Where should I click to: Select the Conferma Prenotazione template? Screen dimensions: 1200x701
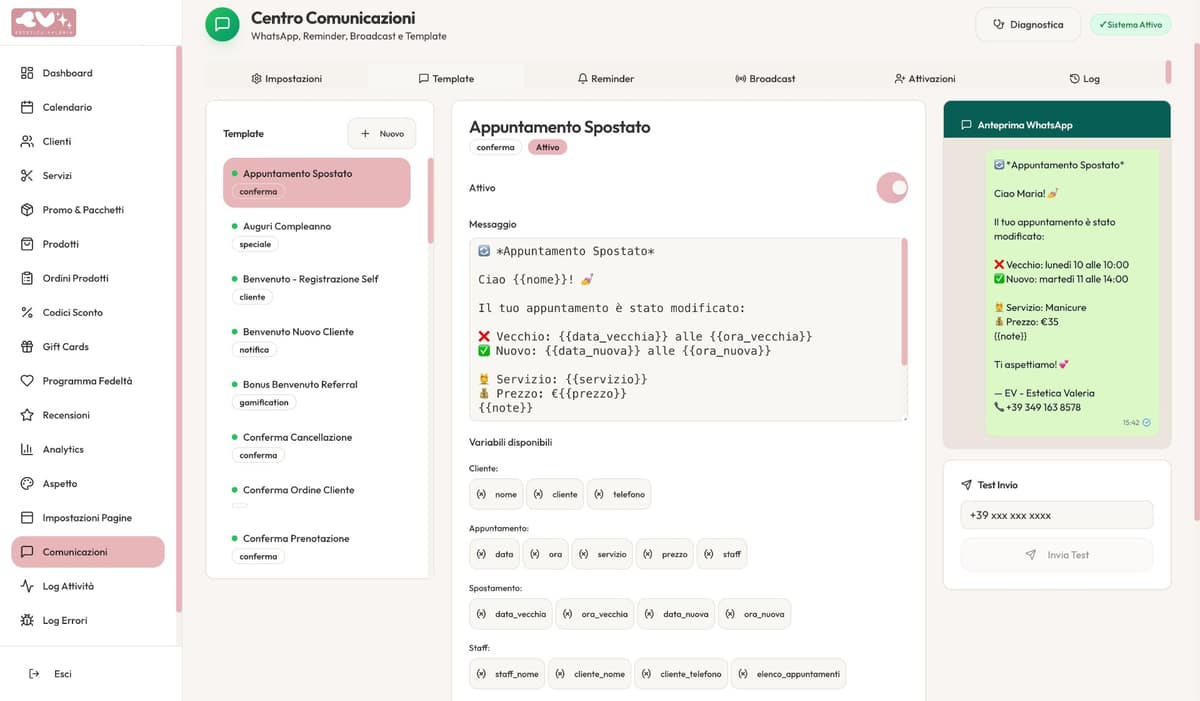click(x=317, y=547)
